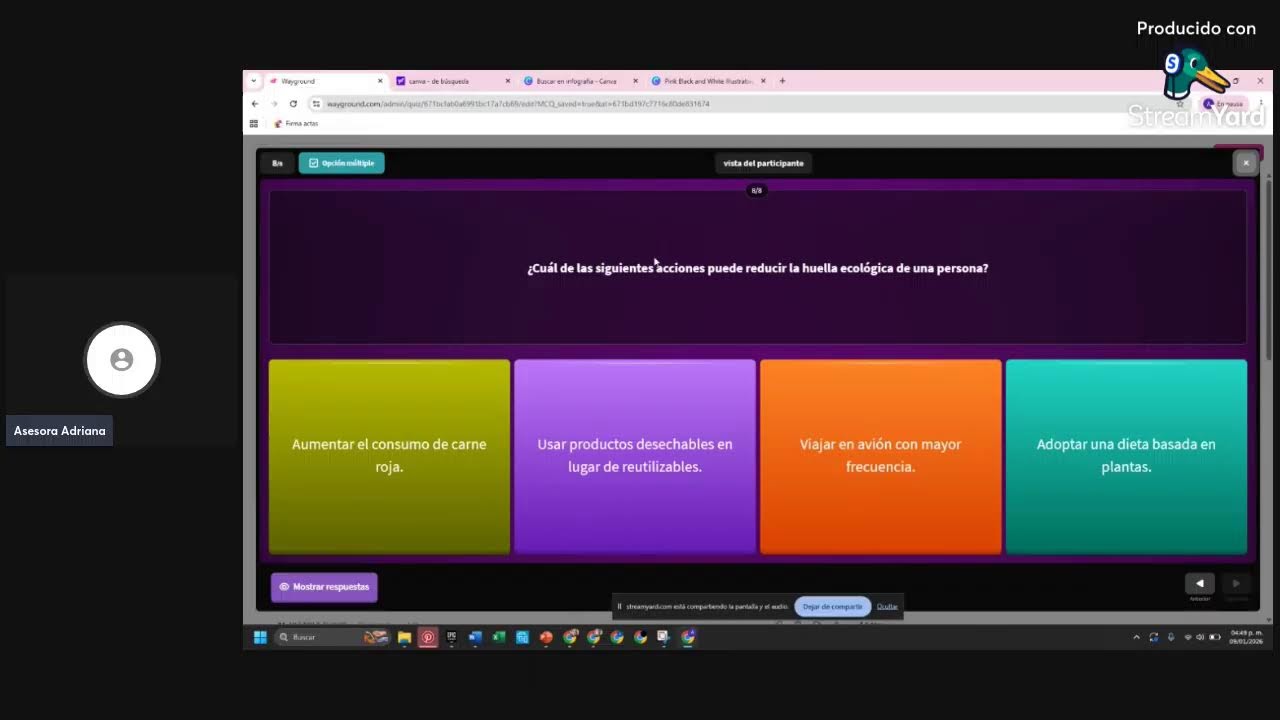Screen dimensions: 1280x720
Task: Go back in browser history
Action: [x=255, y=103]
